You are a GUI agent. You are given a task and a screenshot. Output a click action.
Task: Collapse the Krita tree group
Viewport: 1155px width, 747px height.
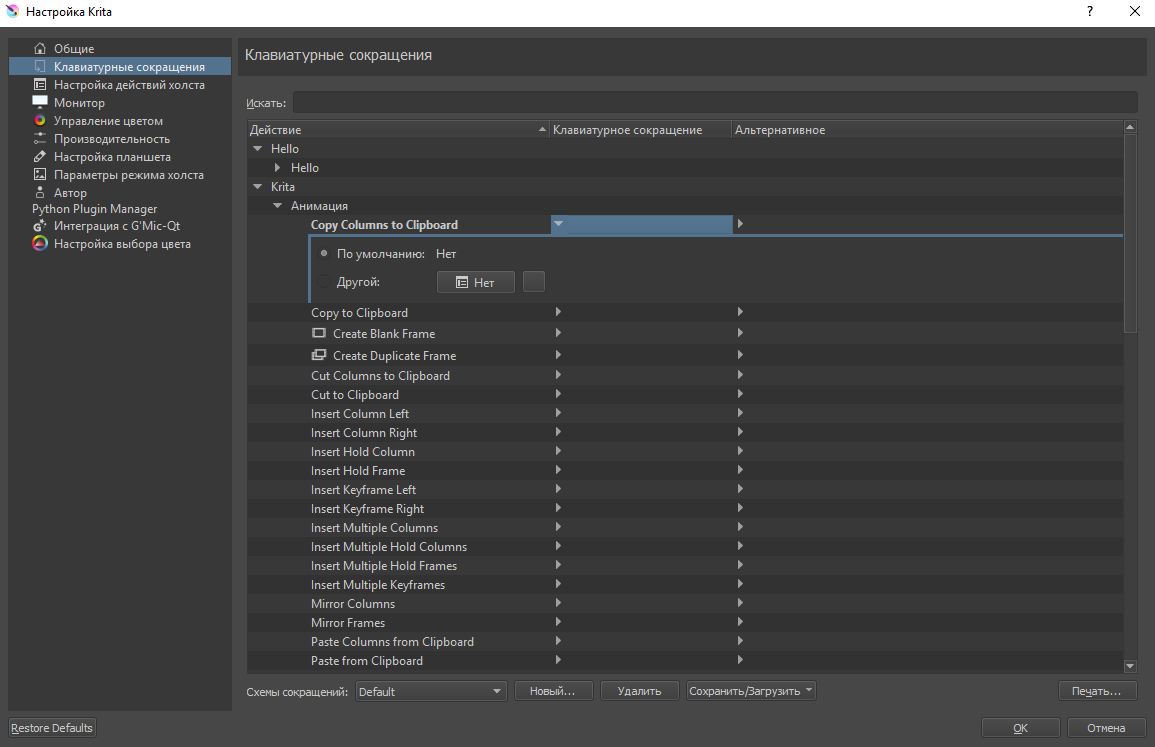coord(258,187)
